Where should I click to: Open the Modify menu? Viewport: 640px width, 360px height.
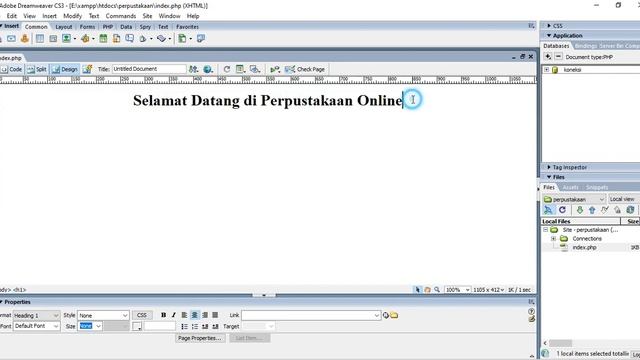tap(73, 16)
